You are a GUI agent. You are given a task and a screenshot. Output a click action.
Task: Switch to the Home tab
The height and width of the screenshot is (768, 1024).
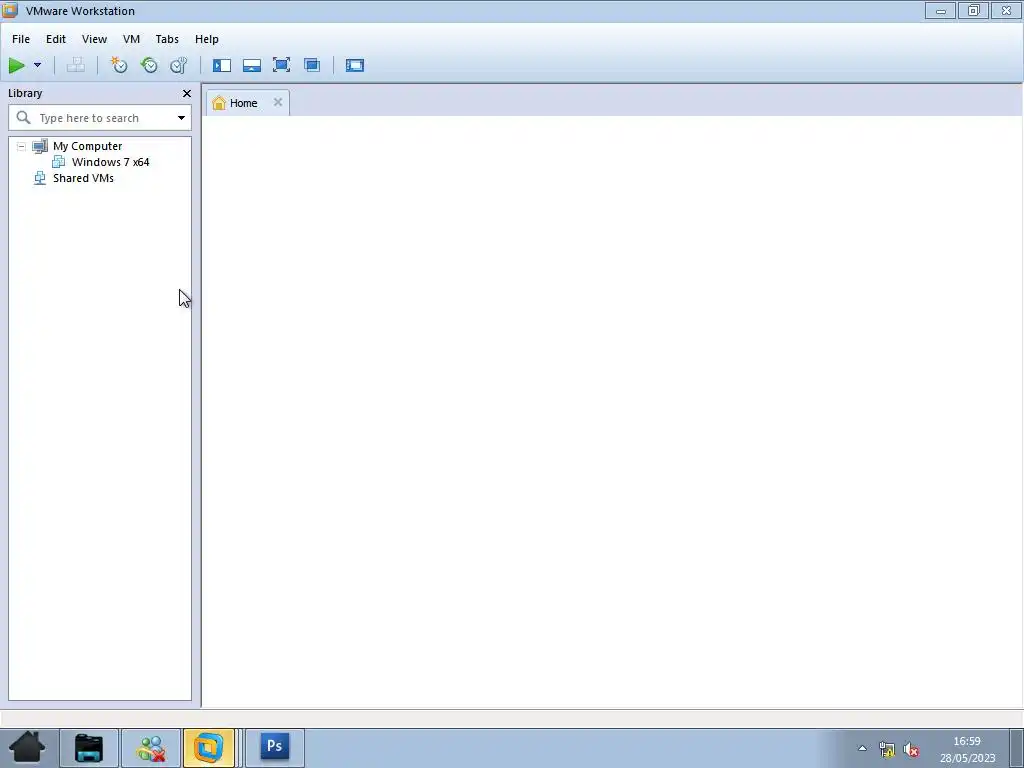pos(248,103)
